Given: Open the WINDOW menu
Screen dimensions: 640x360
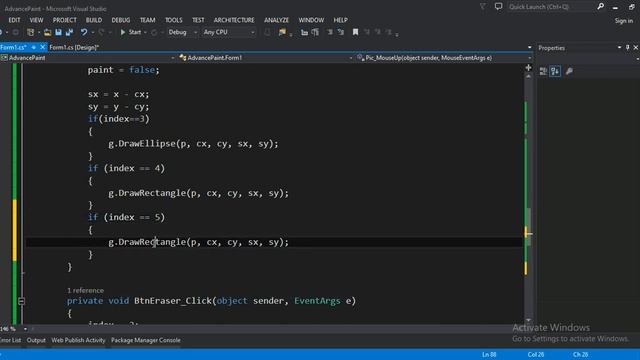Looking at the screenshot, I should pos(311,20).
